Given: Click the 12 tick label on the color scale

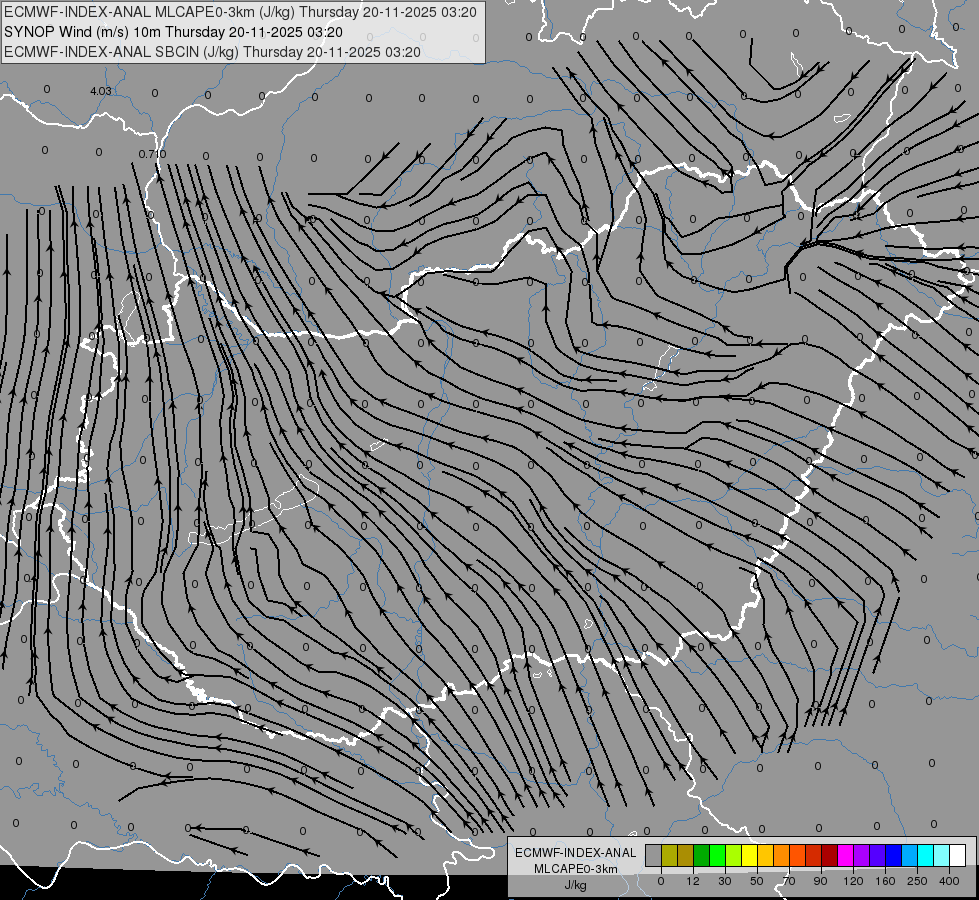Looking at the screenshot, I should 693,881.
